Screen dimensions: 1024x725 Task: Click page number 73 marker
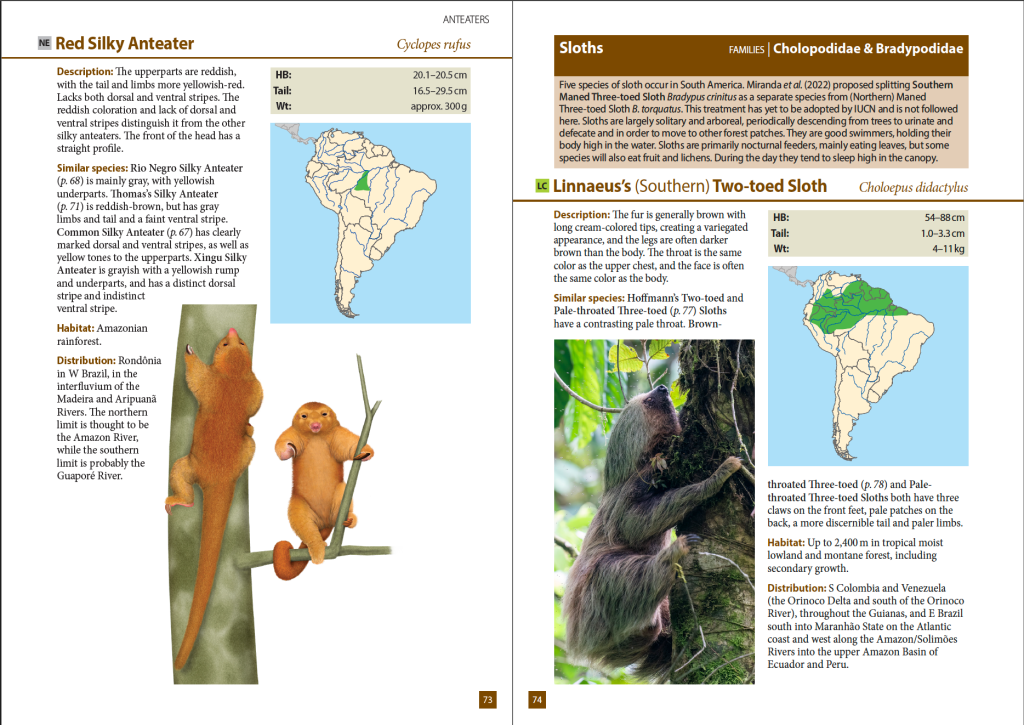coord(488,700)
